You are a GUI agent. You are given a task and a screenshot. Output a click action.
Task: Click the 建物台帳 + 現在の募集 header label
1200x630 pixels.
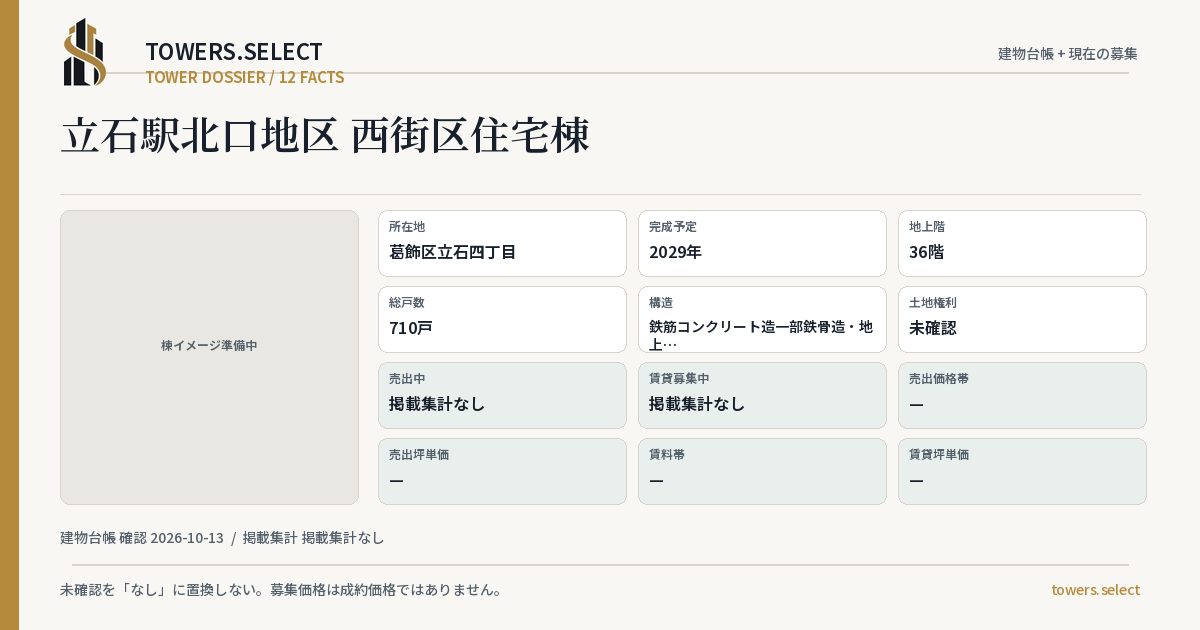pyautogui.click(x=1068, y=54)
